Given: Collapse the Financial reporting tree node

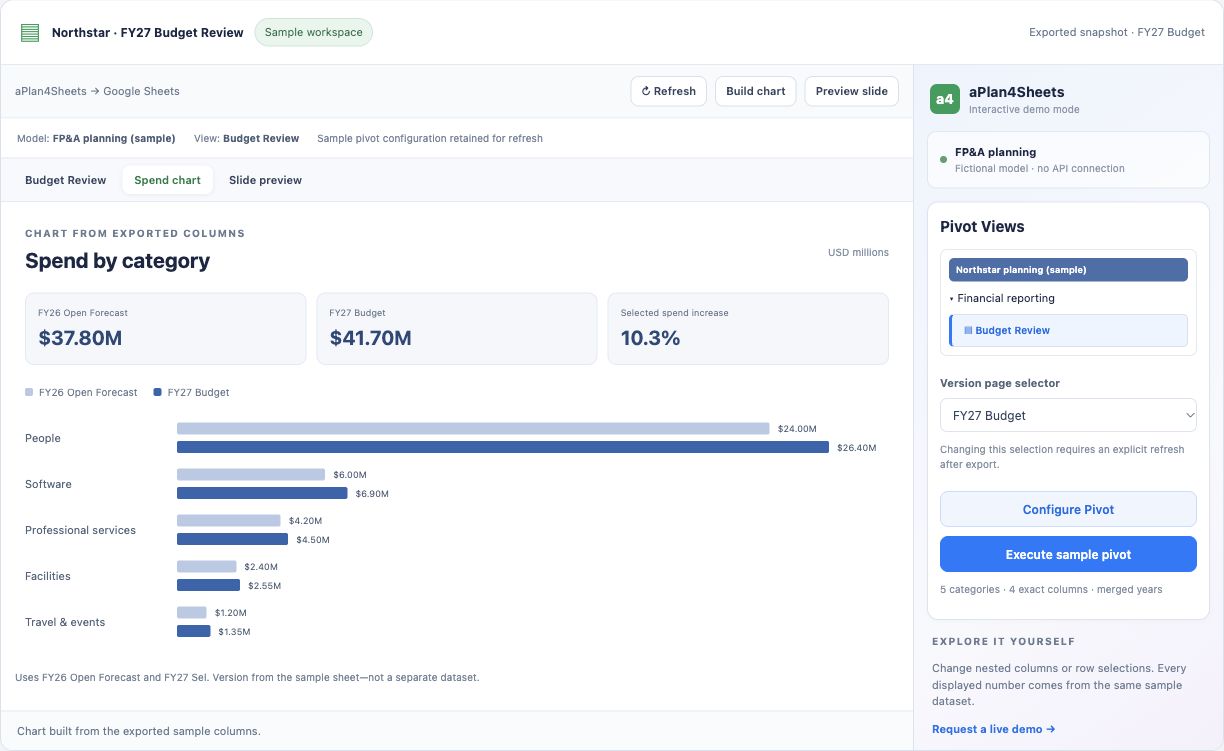Looking at the screenshot, I should click(x=952, y=298).
